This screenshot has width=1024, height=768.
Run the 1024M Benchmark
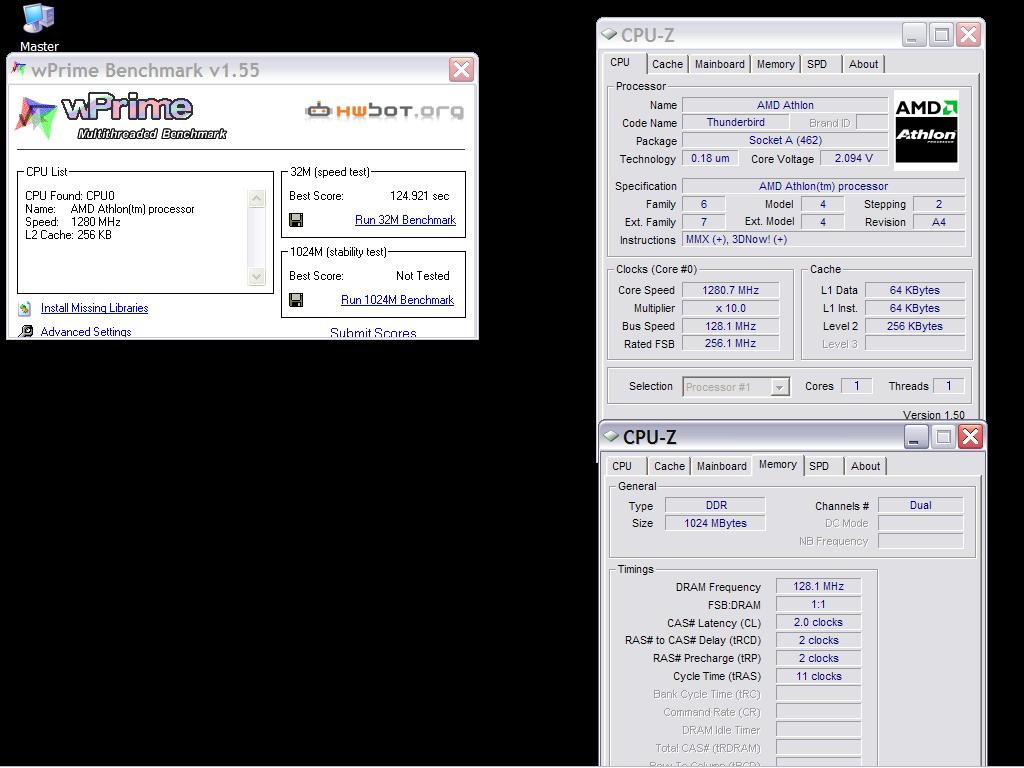(x=397, y=300)
